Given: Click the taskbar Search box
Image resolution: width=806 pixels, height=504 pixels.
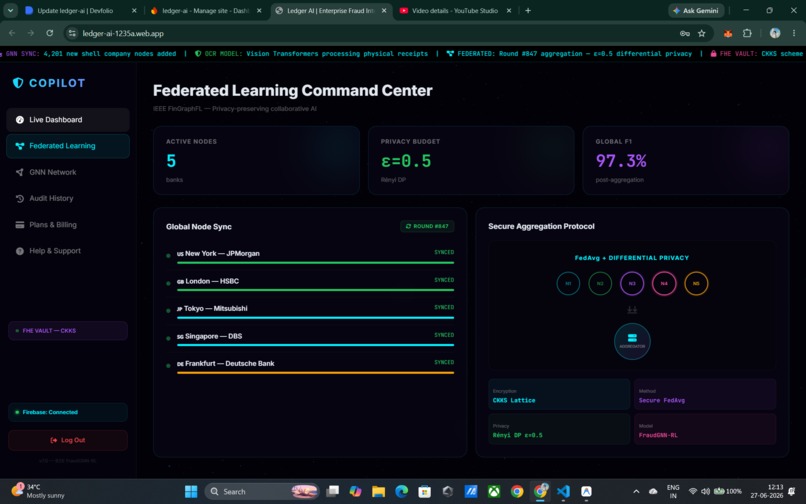Looking at the screenshot, I should (262, 492).
